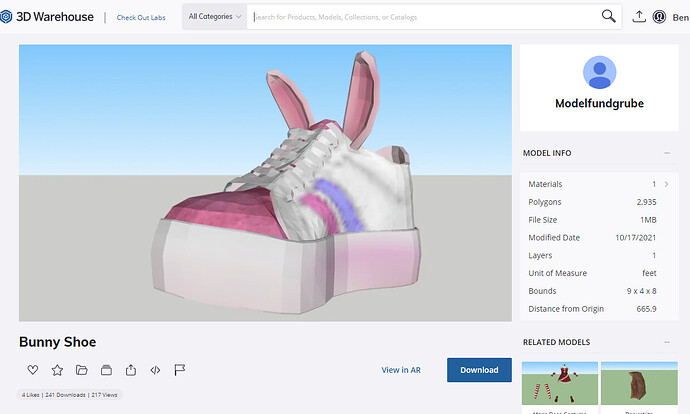Image resolution: width=690 pixels, height=414 pixels.
Task: Flag the model with report icon
Action: [x=180, y=370]
